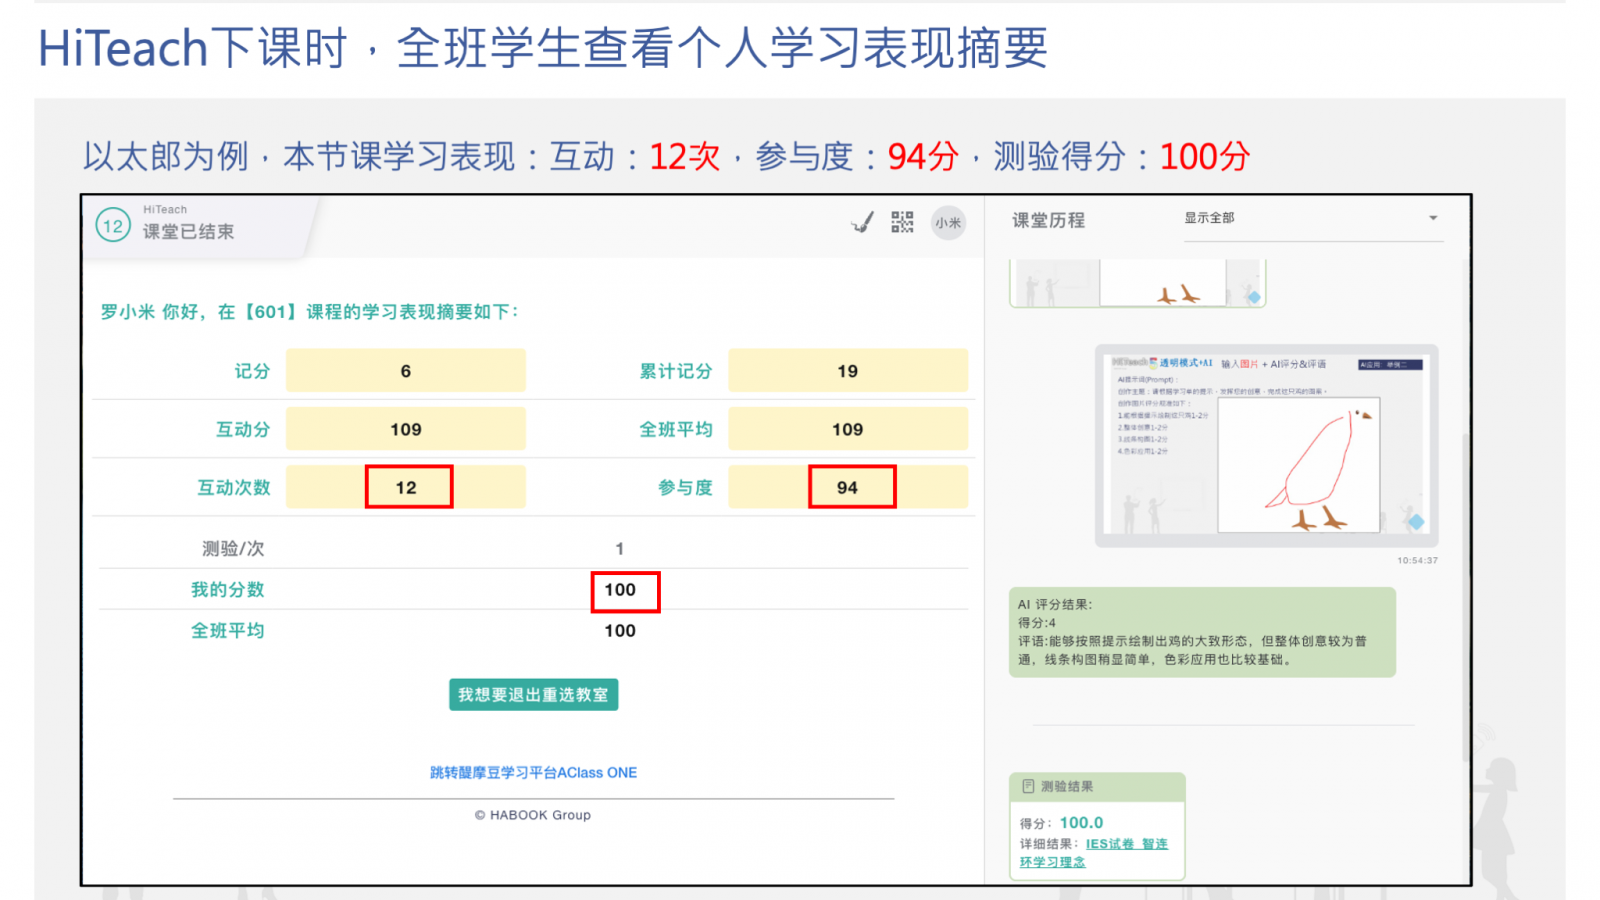The width and height of the screenshot is (1600, 900).
Task: Click the red-boxed 参与度 score 94
Action: pos(851,487)
